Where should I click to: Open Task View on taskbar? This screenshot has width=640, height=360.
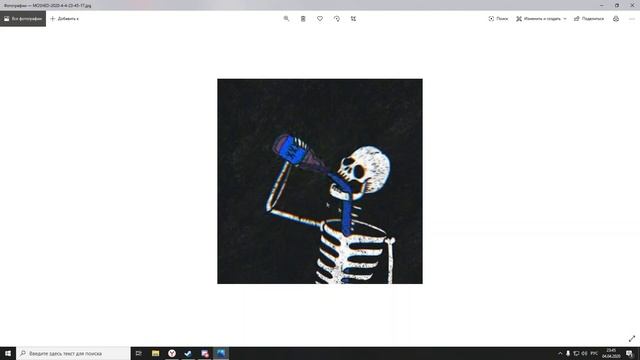tap(139, 353)
